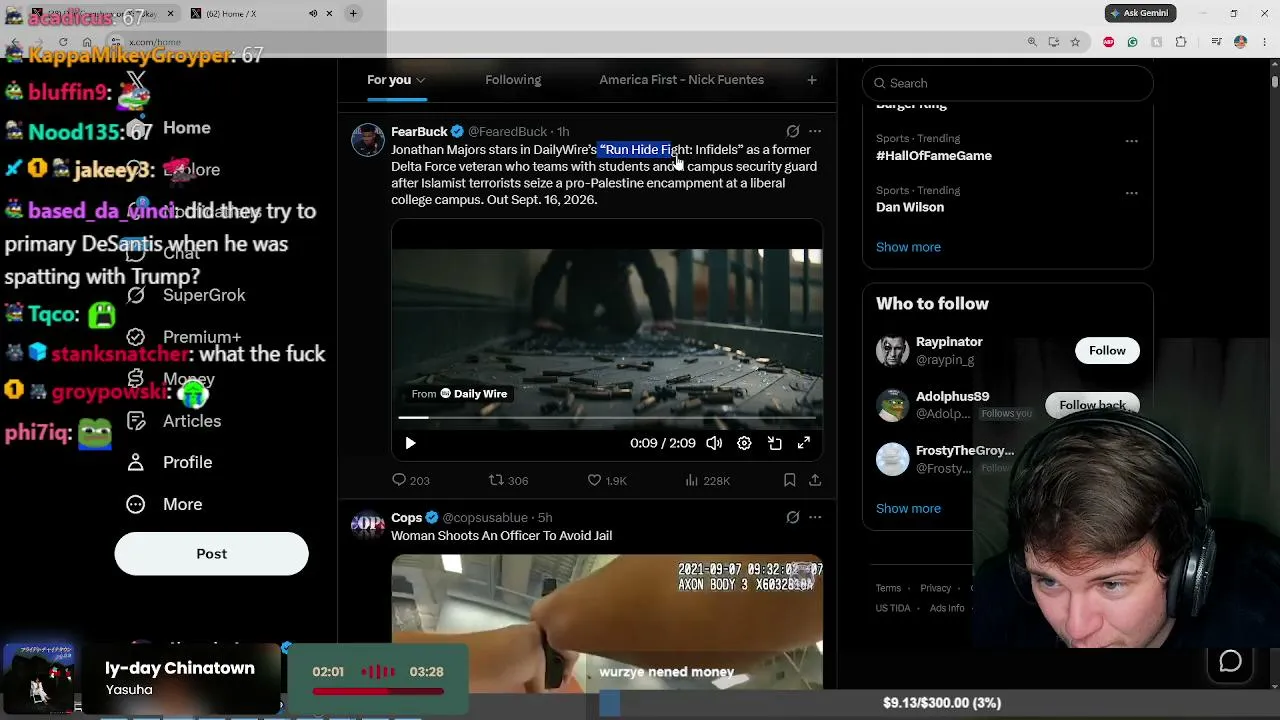Add a new timeline tab with plus

pos(812,80)
